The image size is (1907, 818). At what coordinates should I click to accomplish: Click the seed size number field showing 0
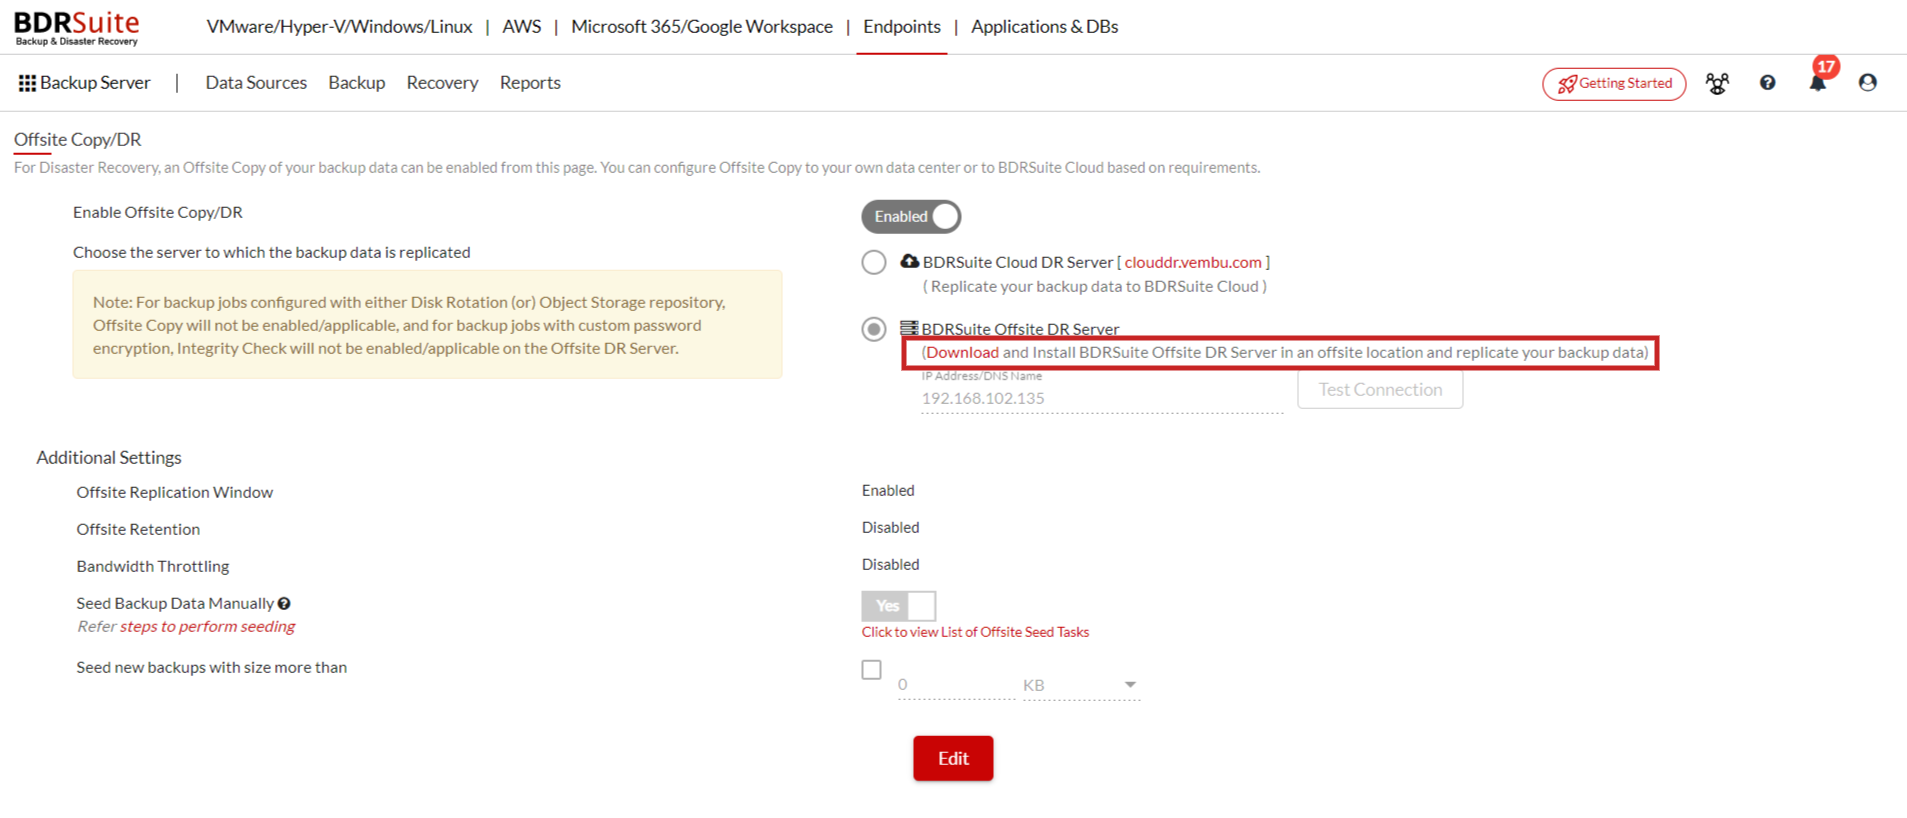pos(956,685)
